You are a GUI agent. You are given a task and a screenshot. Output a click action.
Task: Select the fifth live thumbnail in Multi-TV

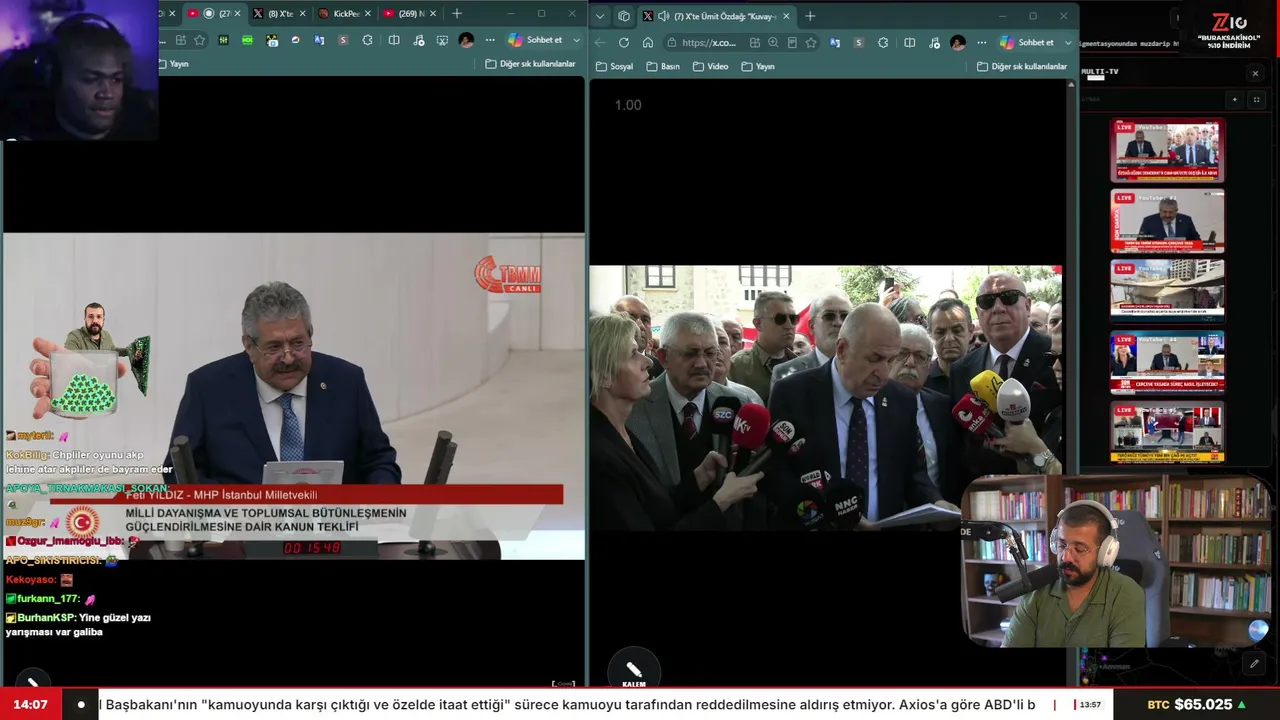1168,432
